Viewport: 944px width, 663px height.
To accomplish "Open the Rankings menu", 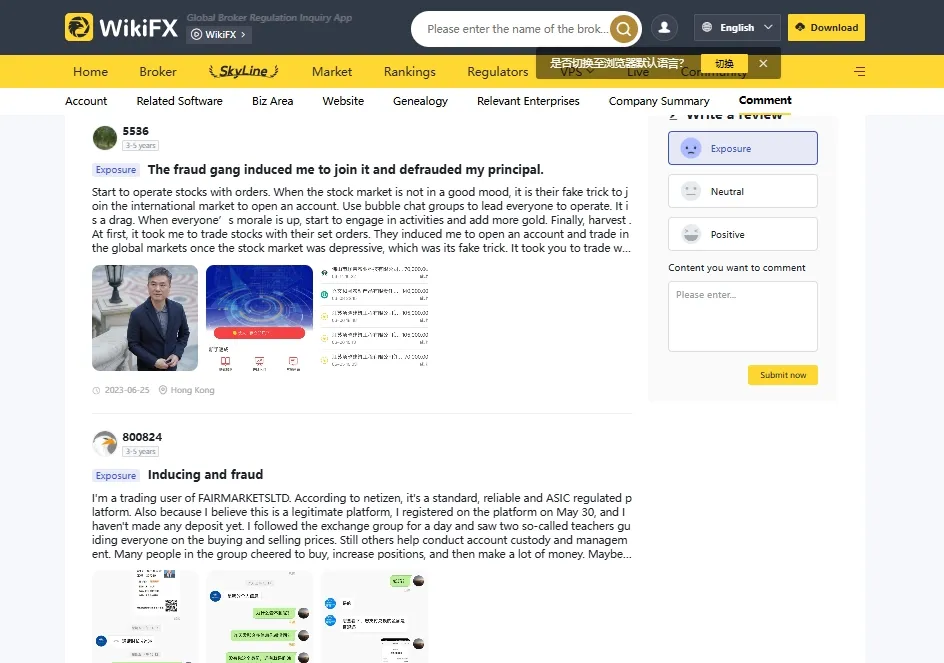I will click(x=409, y=72).
